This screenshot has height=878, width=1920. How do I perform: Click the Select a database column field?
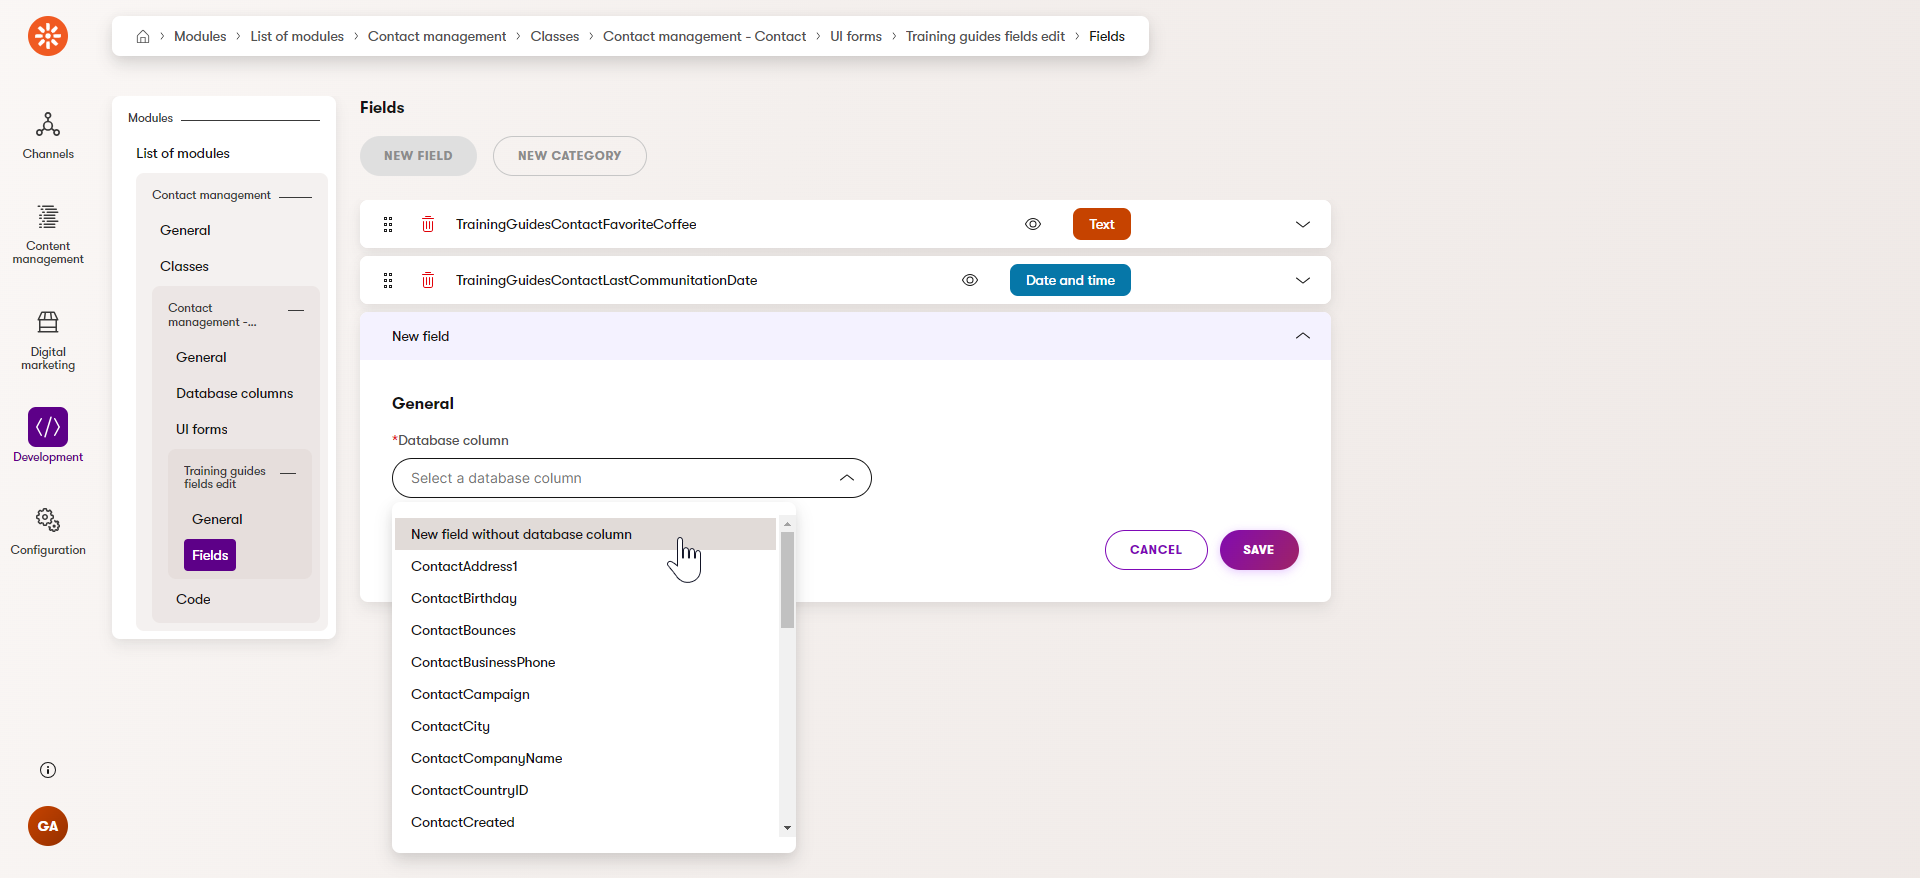pos(632,478)
